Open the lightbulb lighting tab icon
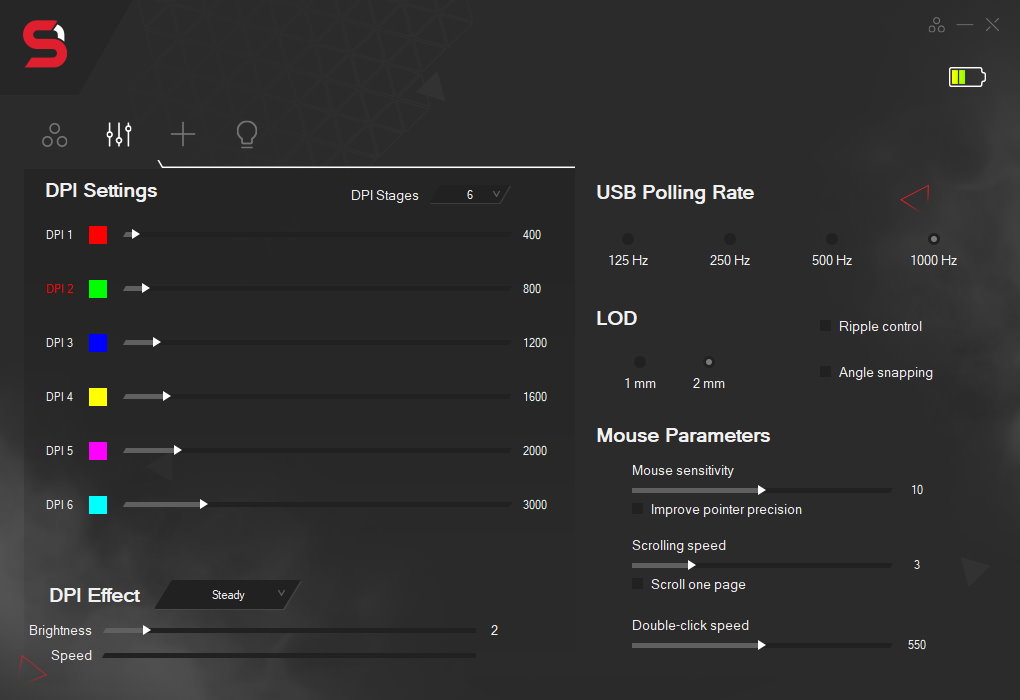The width and height of the screenshot is (1020, 700). click(246, 135)
